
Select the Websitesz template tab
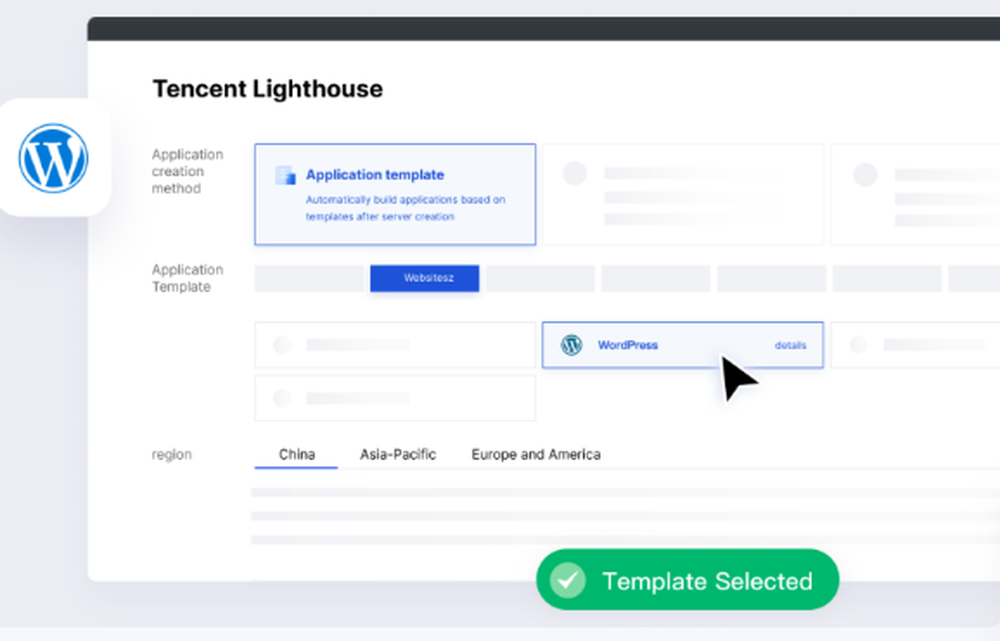424,278
